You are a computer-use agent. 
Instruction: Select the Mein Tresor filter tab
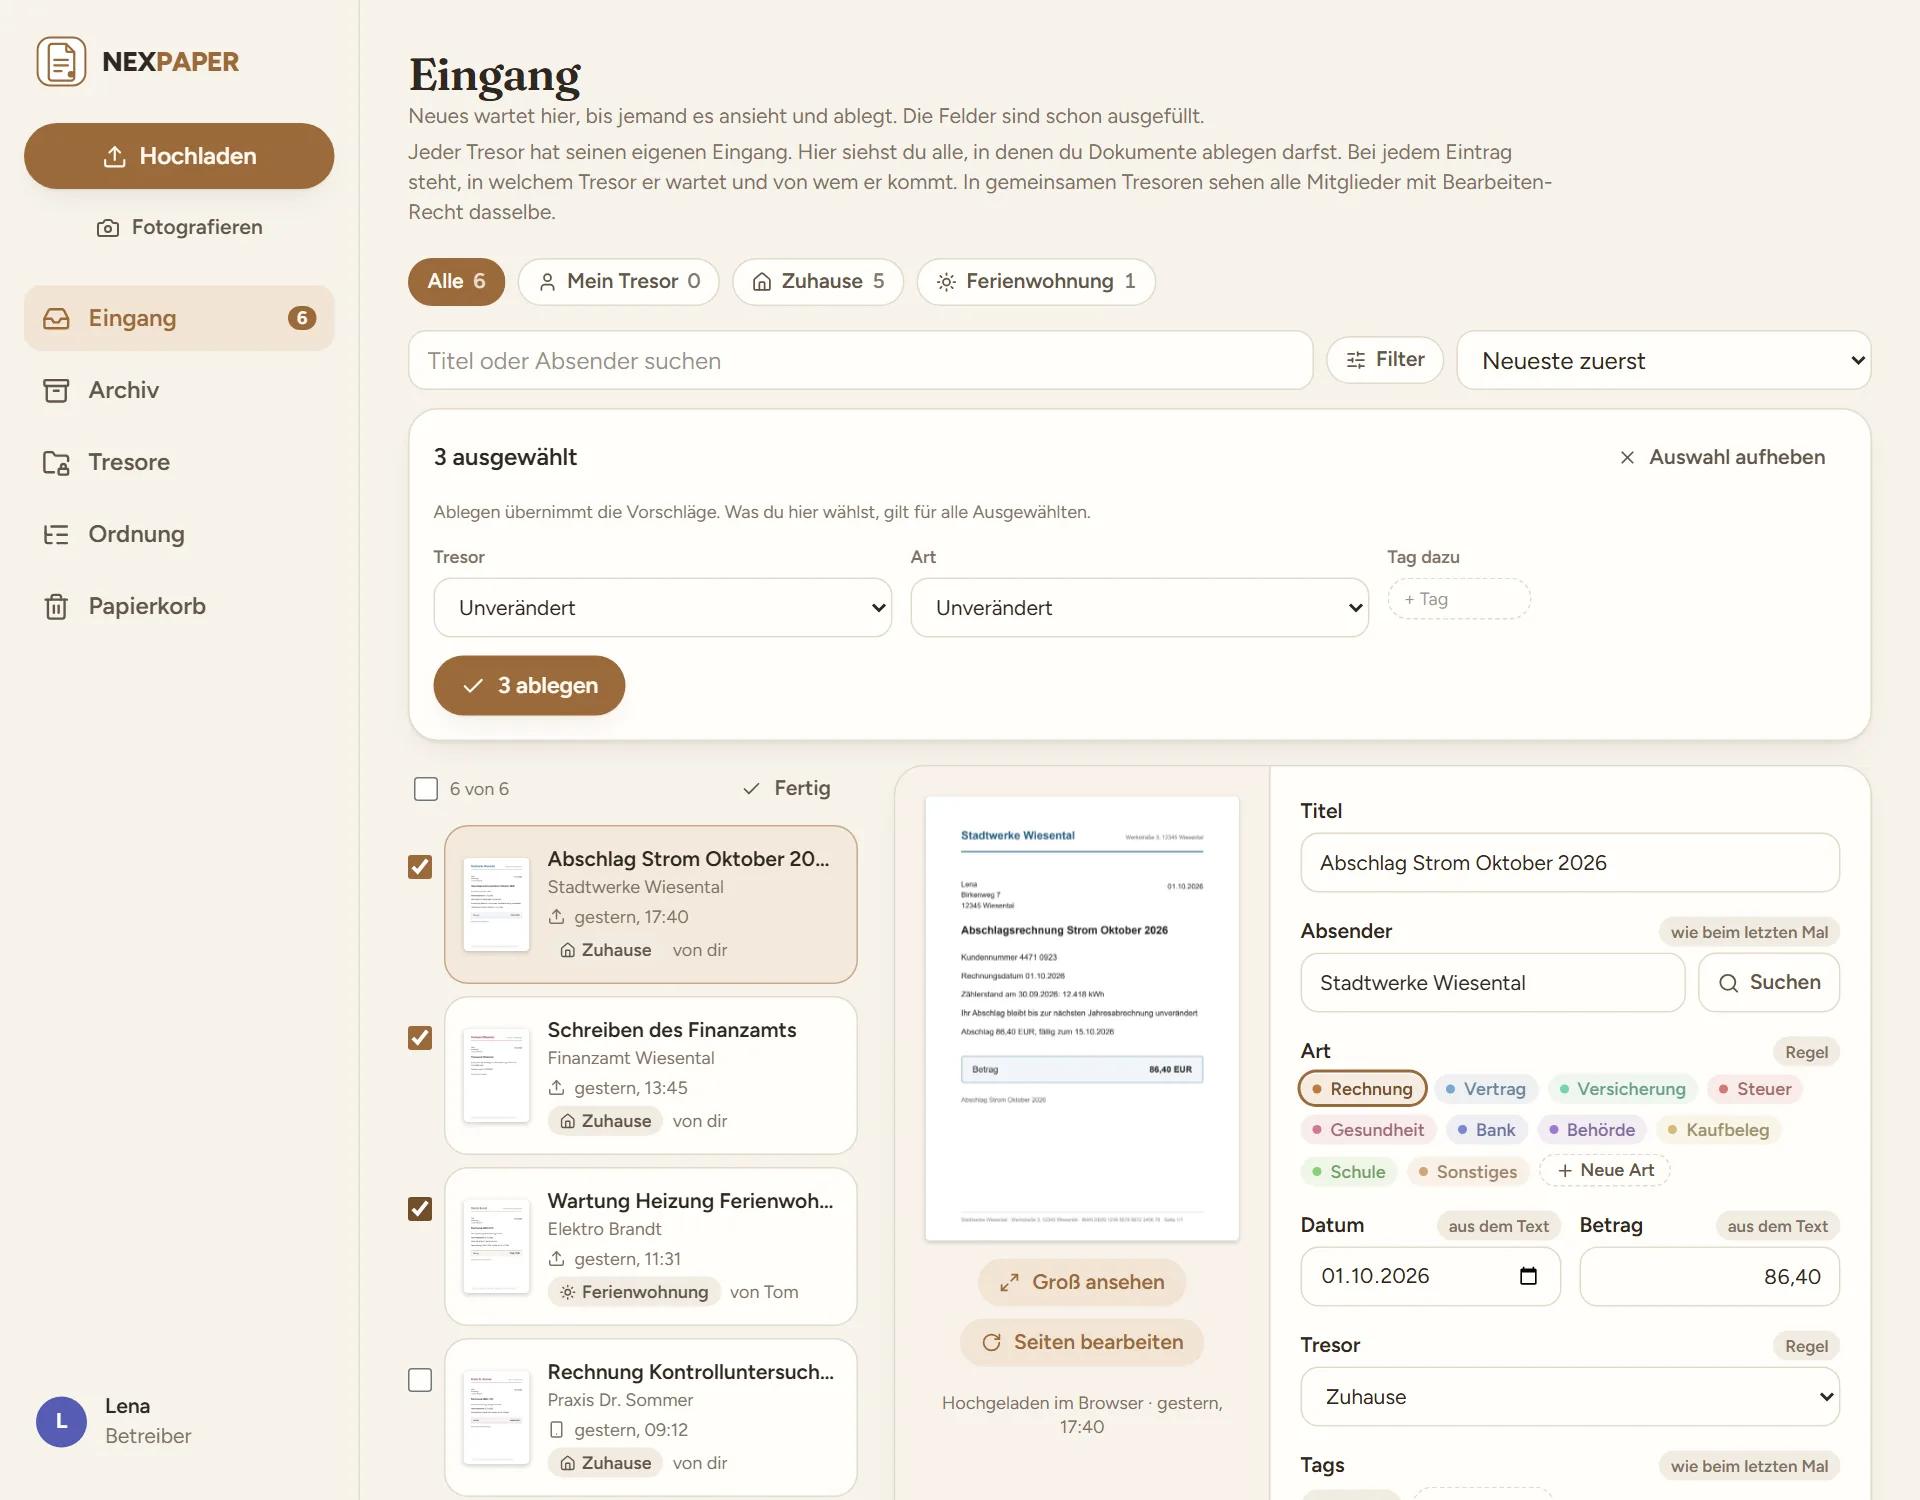[x=618, y=282]
